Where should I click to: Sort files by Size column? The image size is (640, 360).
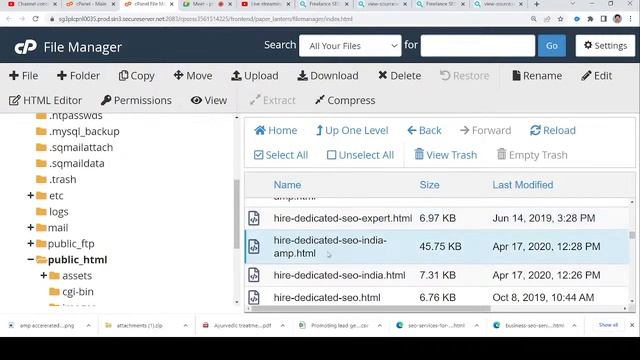[429, 185]
